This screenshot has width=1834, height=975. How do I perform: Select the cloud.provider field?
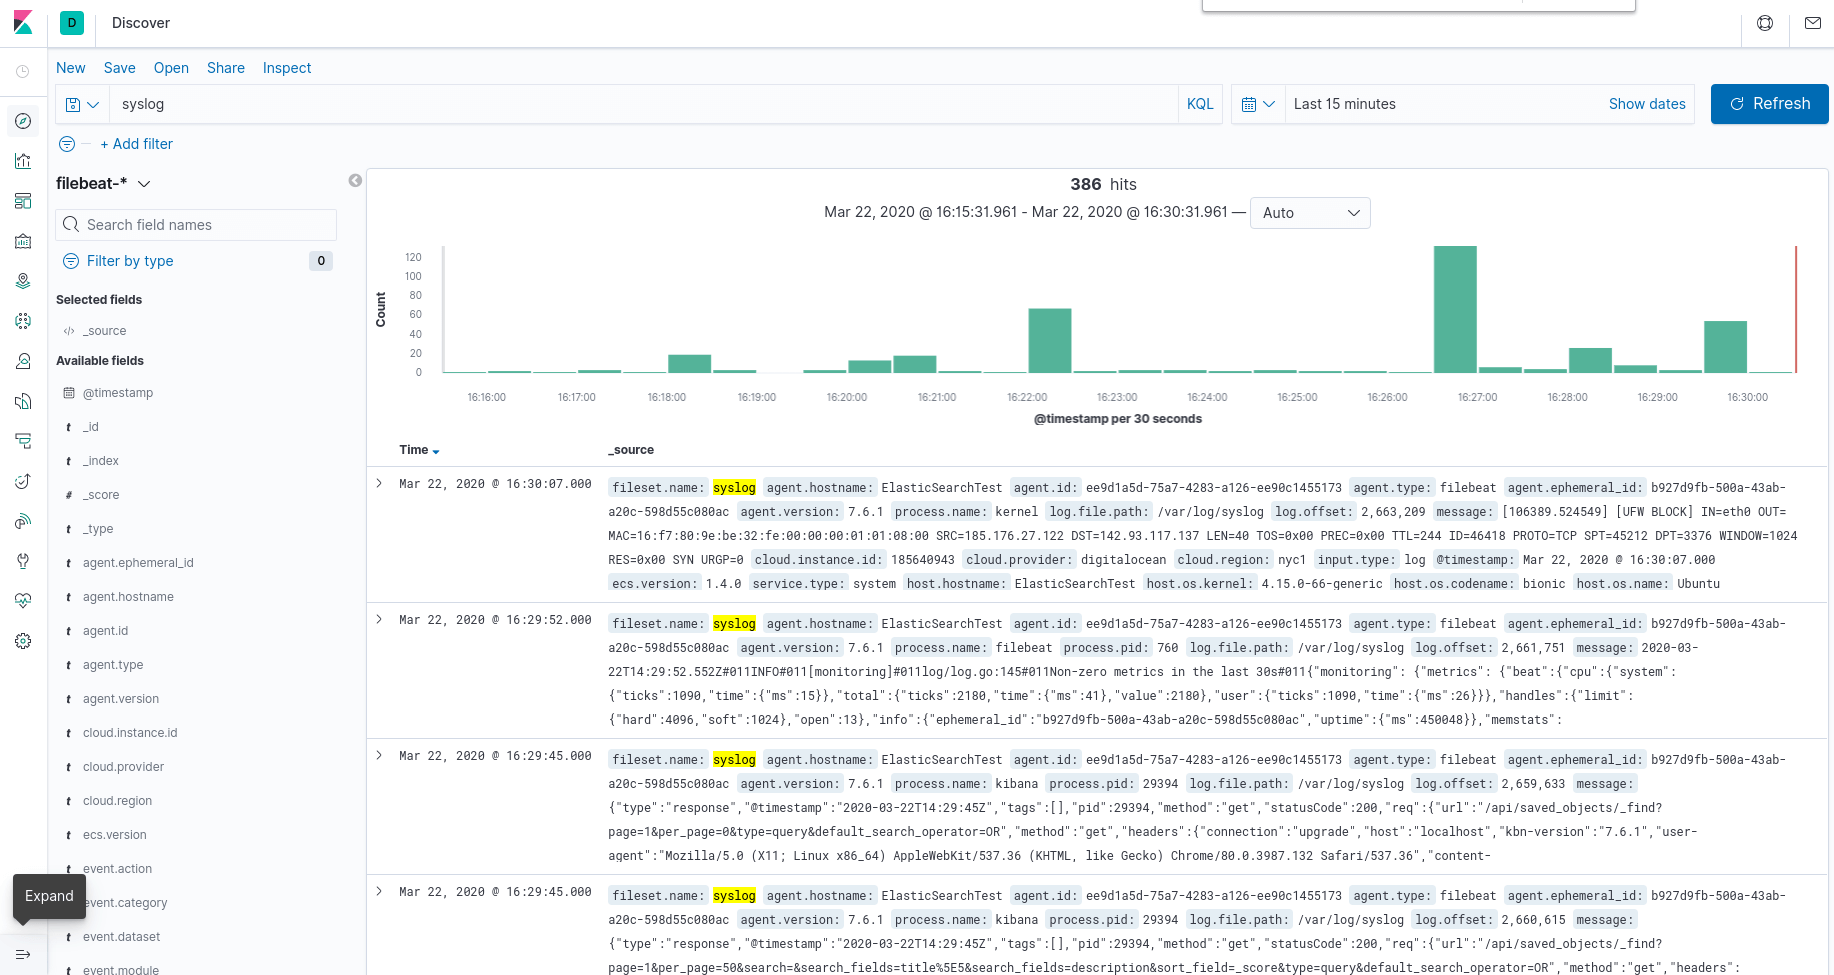click(124, 767)
